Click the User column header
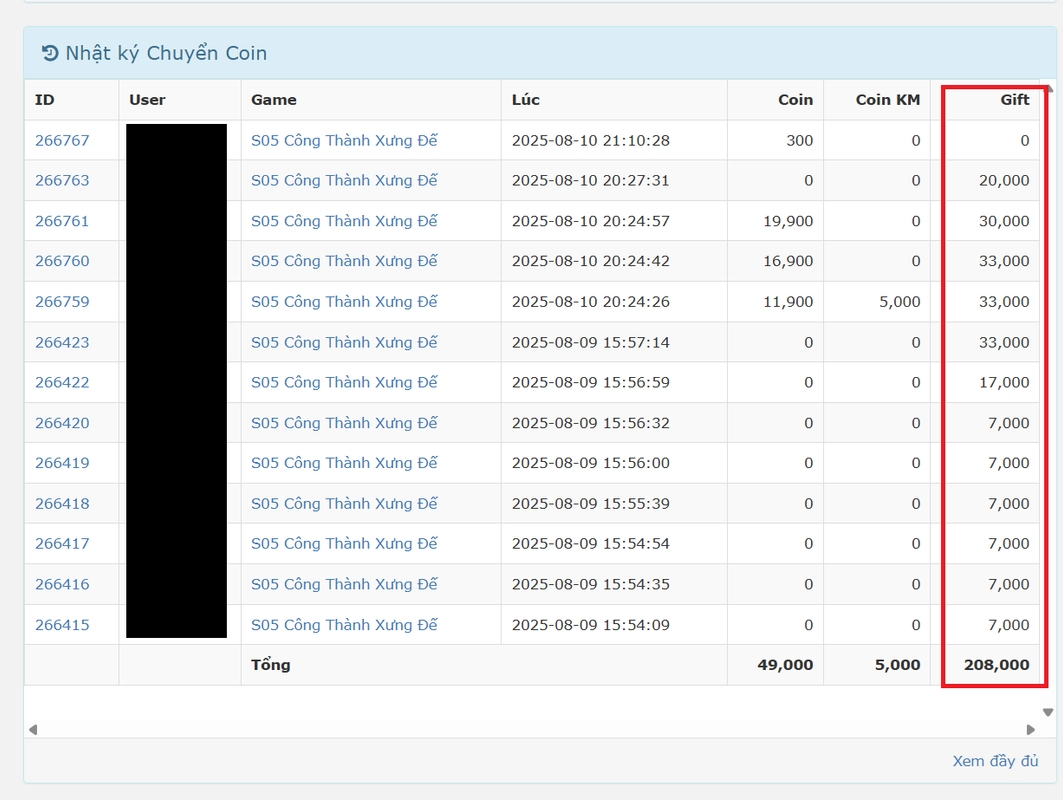This screenshot has height=800, width=1063. coord(147,100)
